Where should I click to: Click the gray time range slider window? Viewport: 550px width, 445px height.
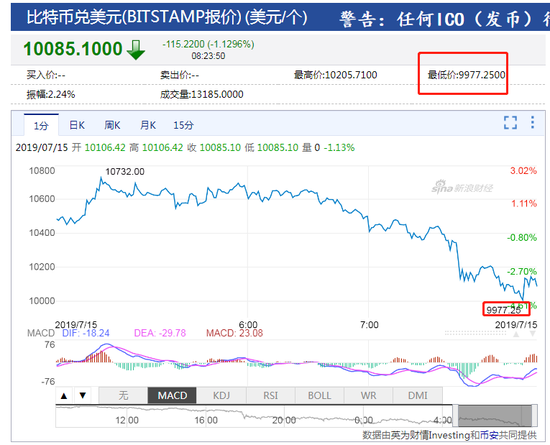495,416
